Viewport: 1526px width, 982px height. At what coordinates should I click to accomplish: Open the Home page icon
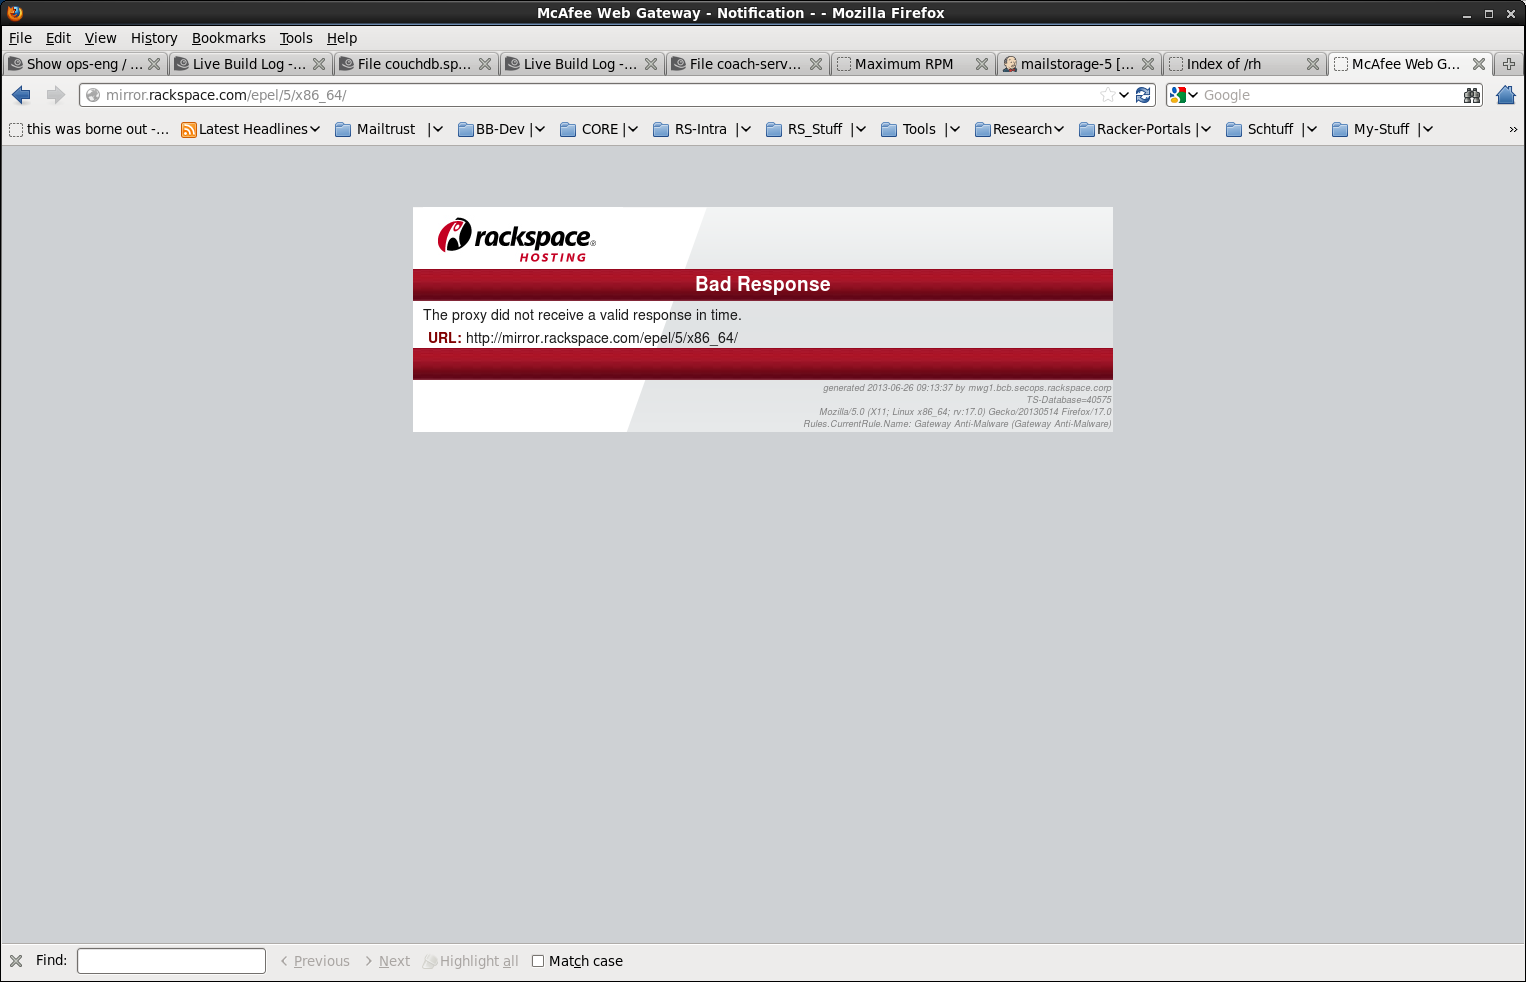[x=1506, y=95]
